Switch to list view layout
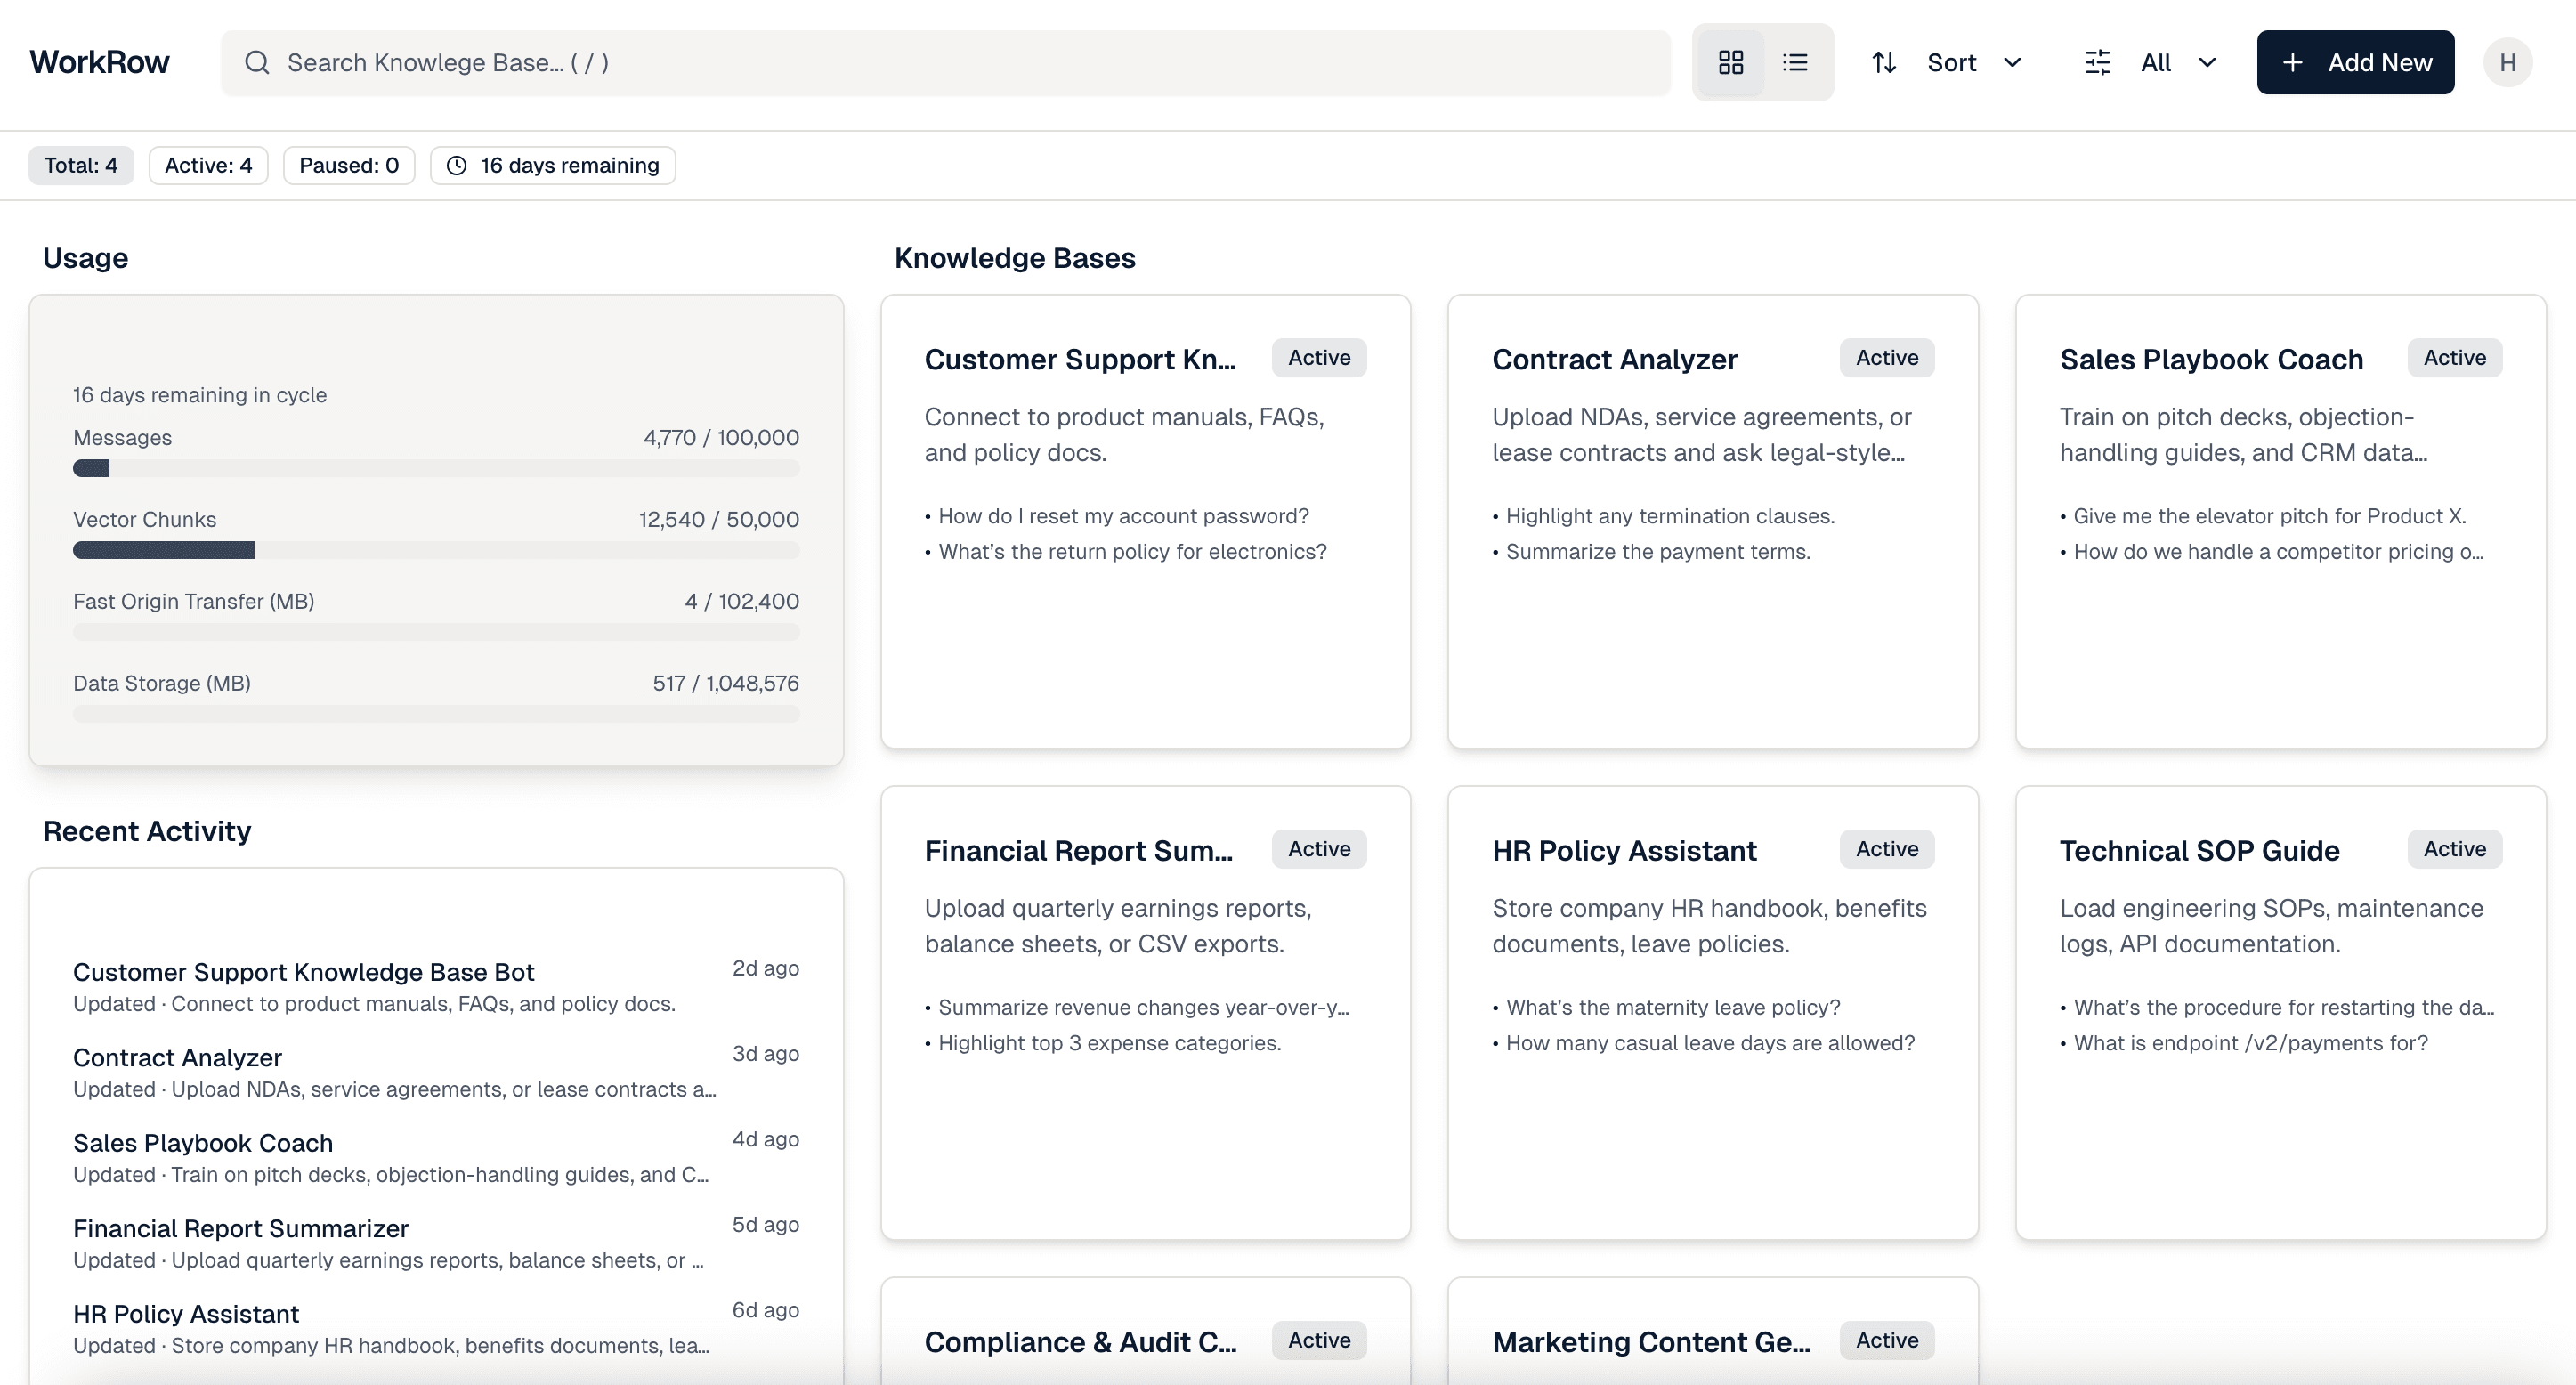This screenshot has width=2576, height=1385. [x=1795, y=62]
